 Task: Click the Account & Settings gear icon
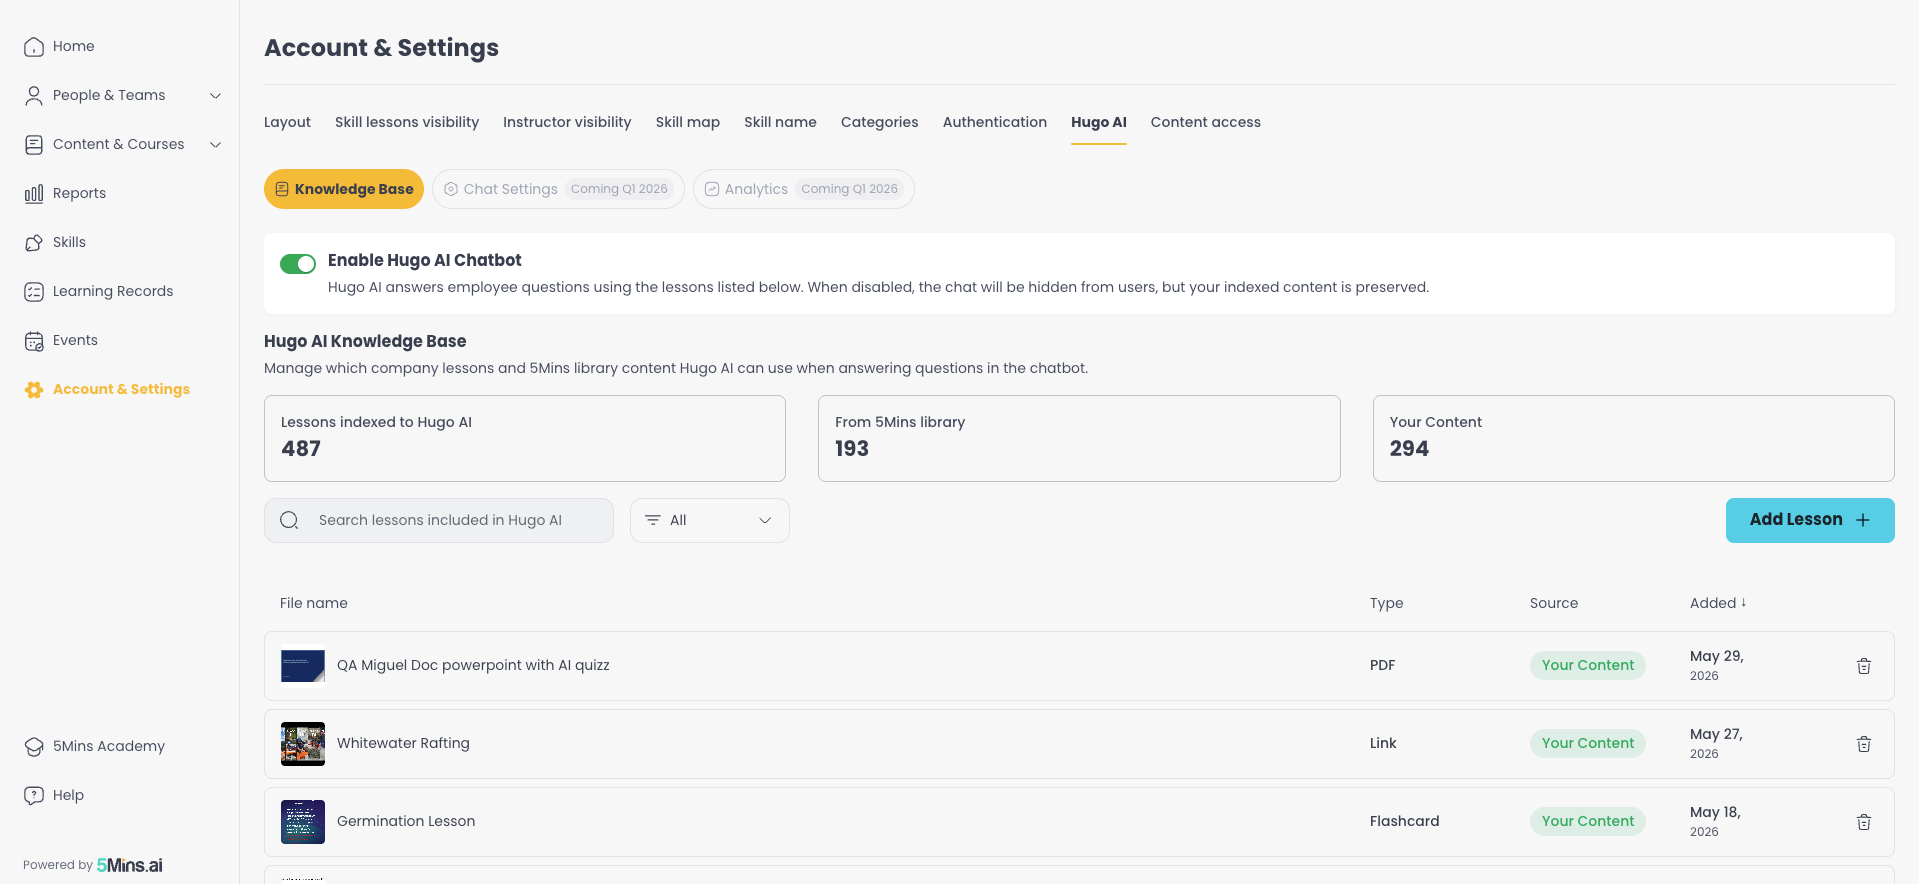(34, 390)
